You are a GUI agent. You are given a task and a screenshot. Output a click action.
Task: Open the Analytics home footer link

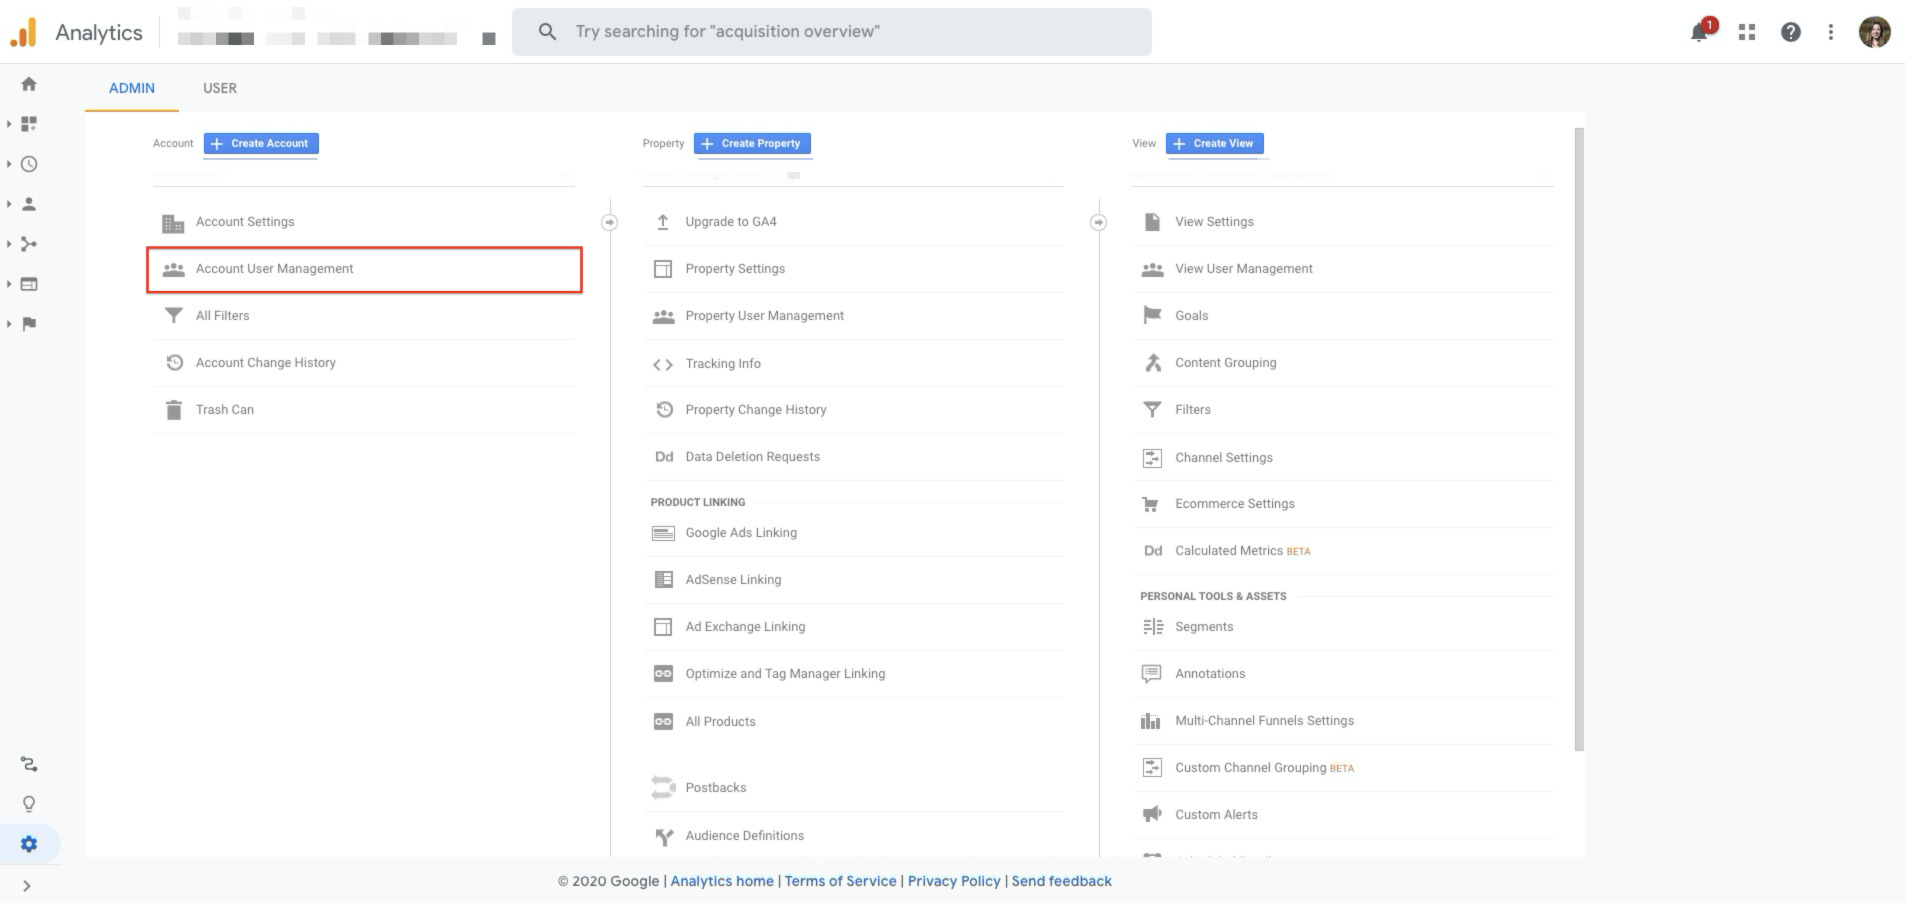click(722, 881)
